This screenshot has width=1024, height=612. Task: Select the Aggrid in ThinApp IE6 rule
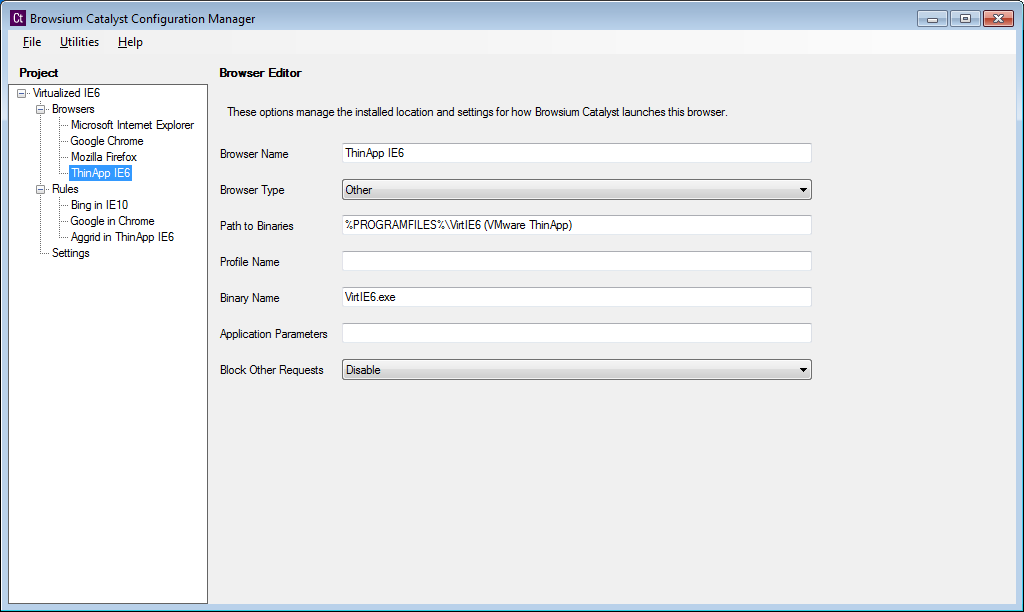coord(122,237)
